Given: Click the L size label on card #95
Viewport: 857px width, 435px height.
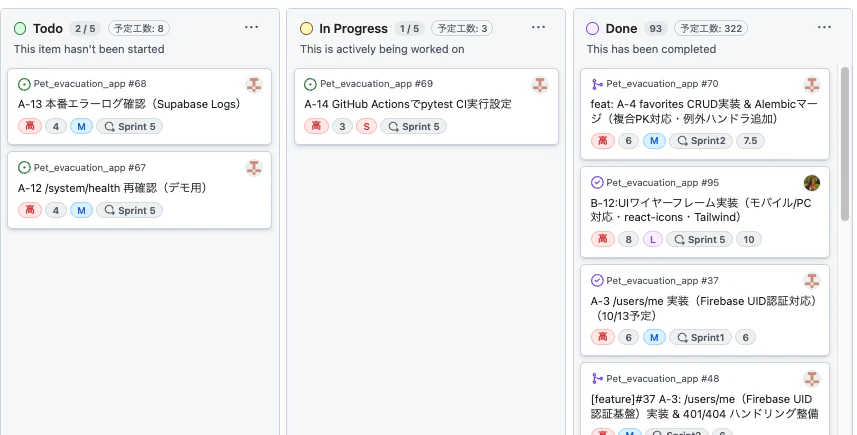Looking at the screenshot, I should (x=653, y=239).
